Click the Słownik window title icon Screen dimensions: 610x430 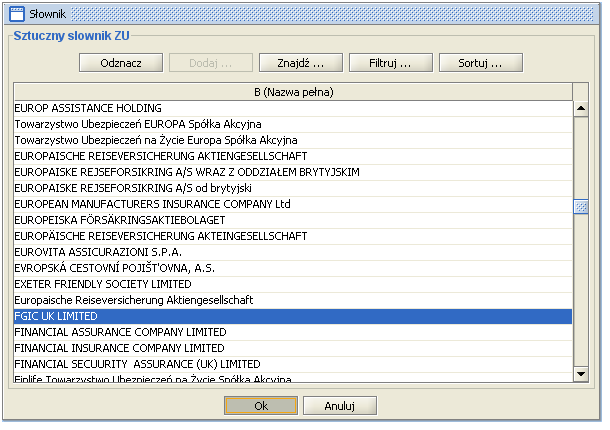click(17, 14)
